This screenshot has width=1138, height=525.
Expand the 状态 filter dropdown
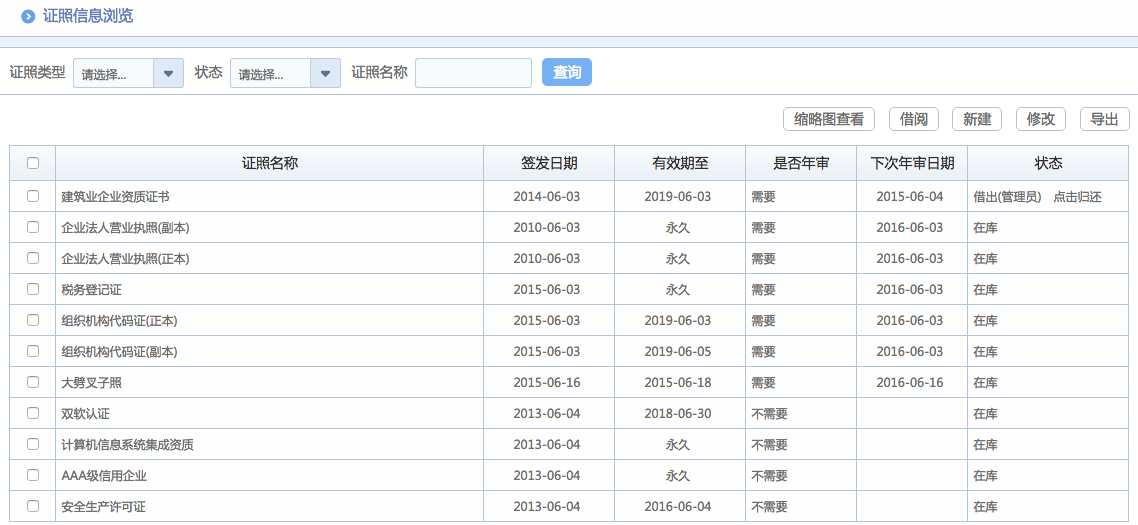[325, 73]
